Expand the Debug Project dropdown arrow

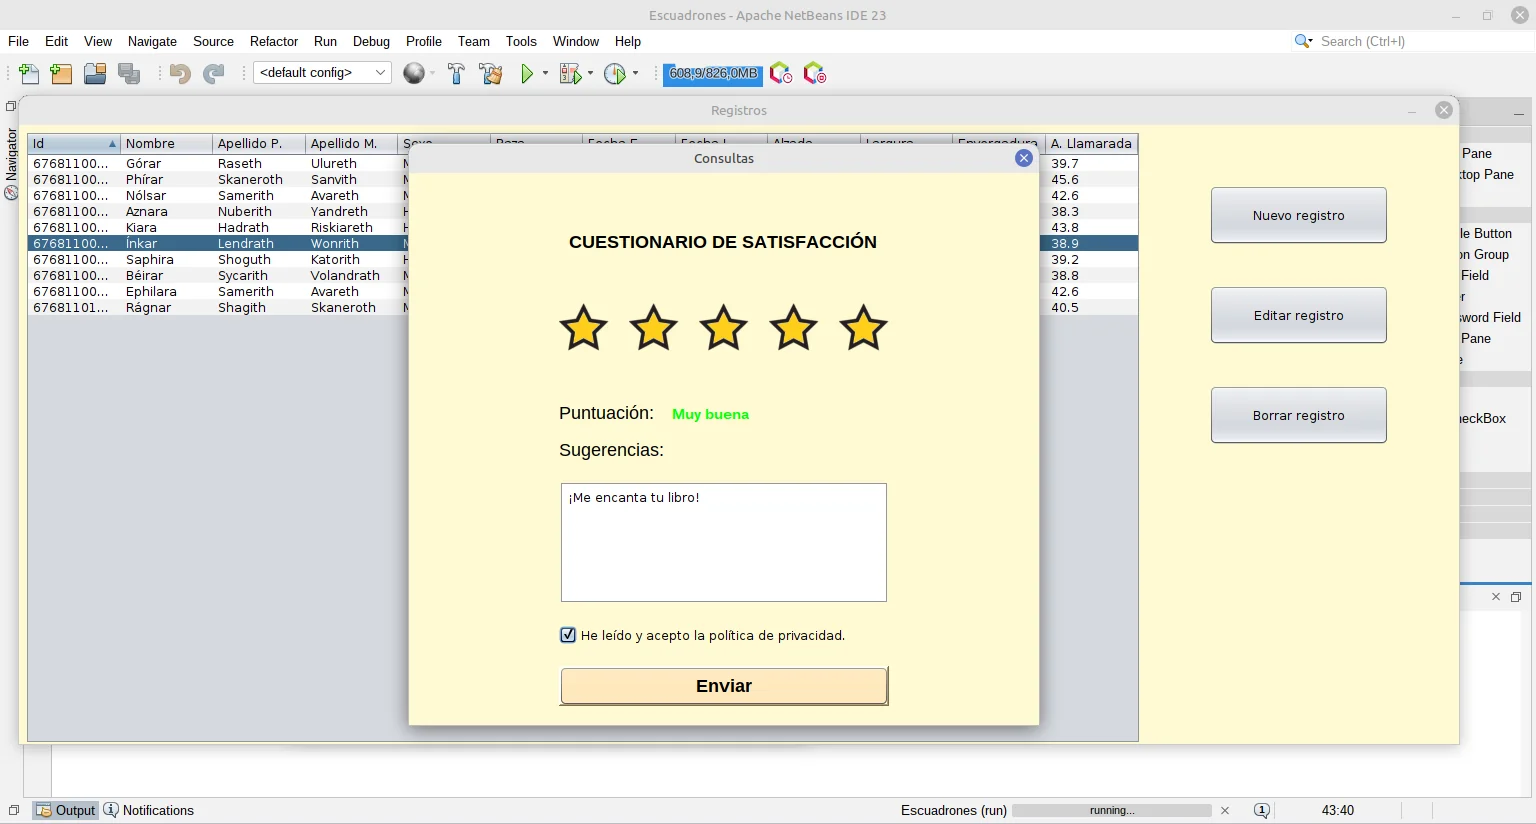point(590,73)
